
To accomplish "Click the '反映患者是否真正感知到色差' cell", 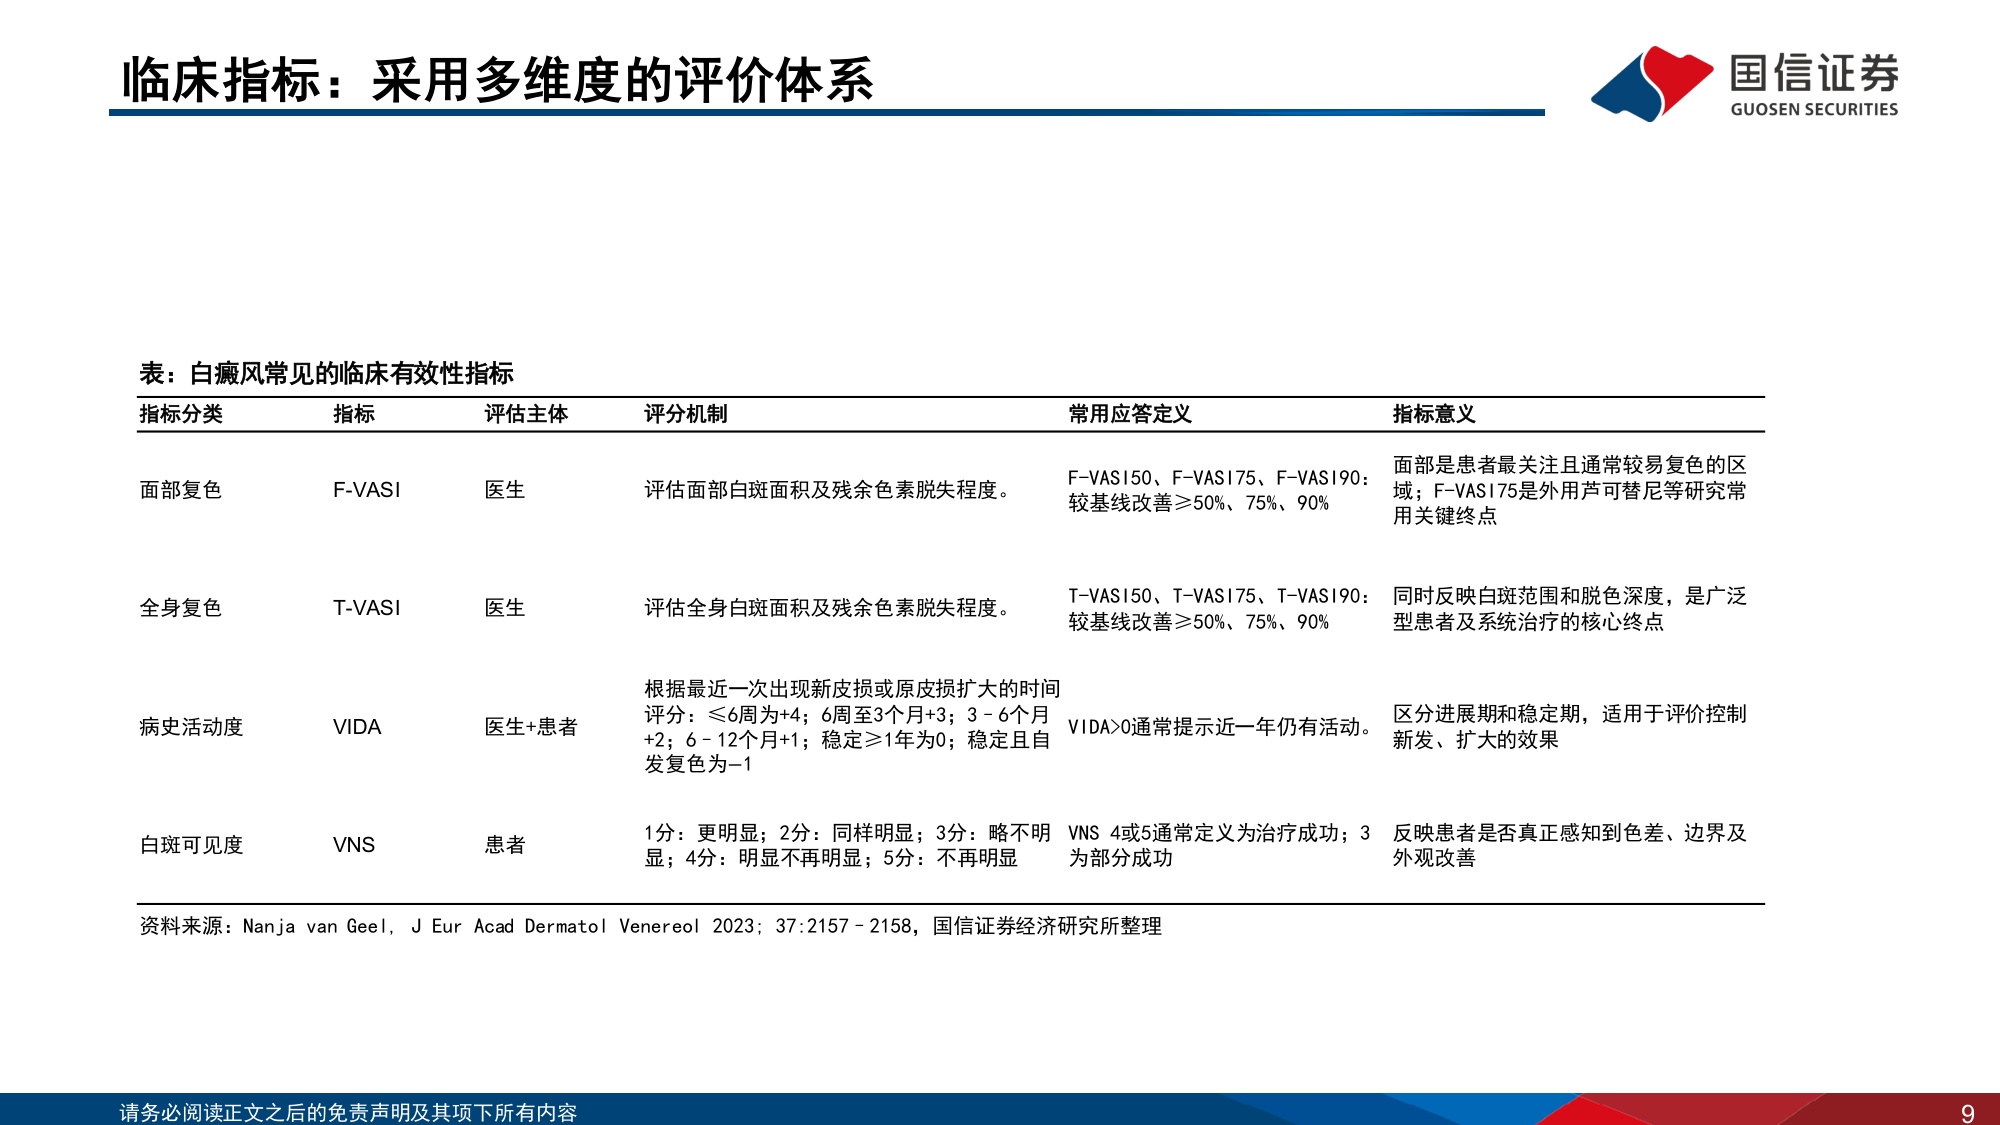I will (1570, 845).
